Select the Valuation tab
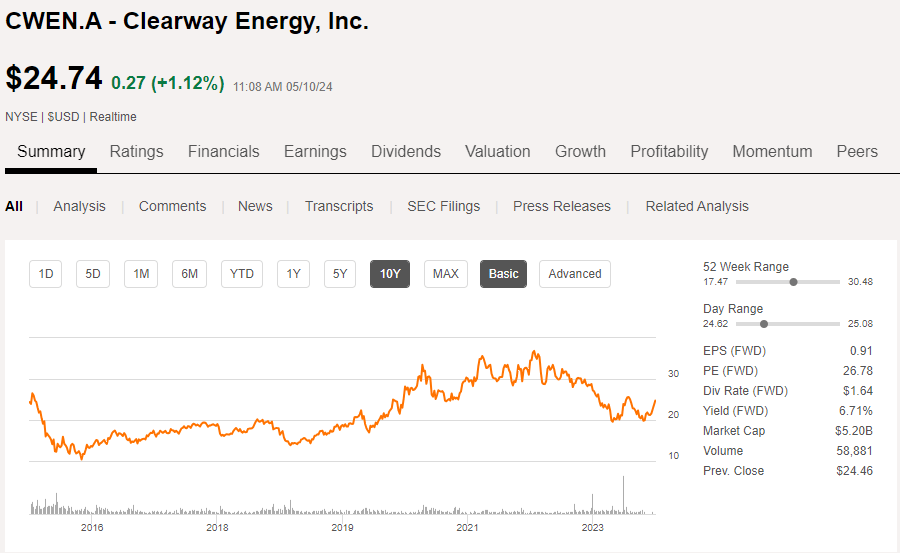 coord(497,151)
